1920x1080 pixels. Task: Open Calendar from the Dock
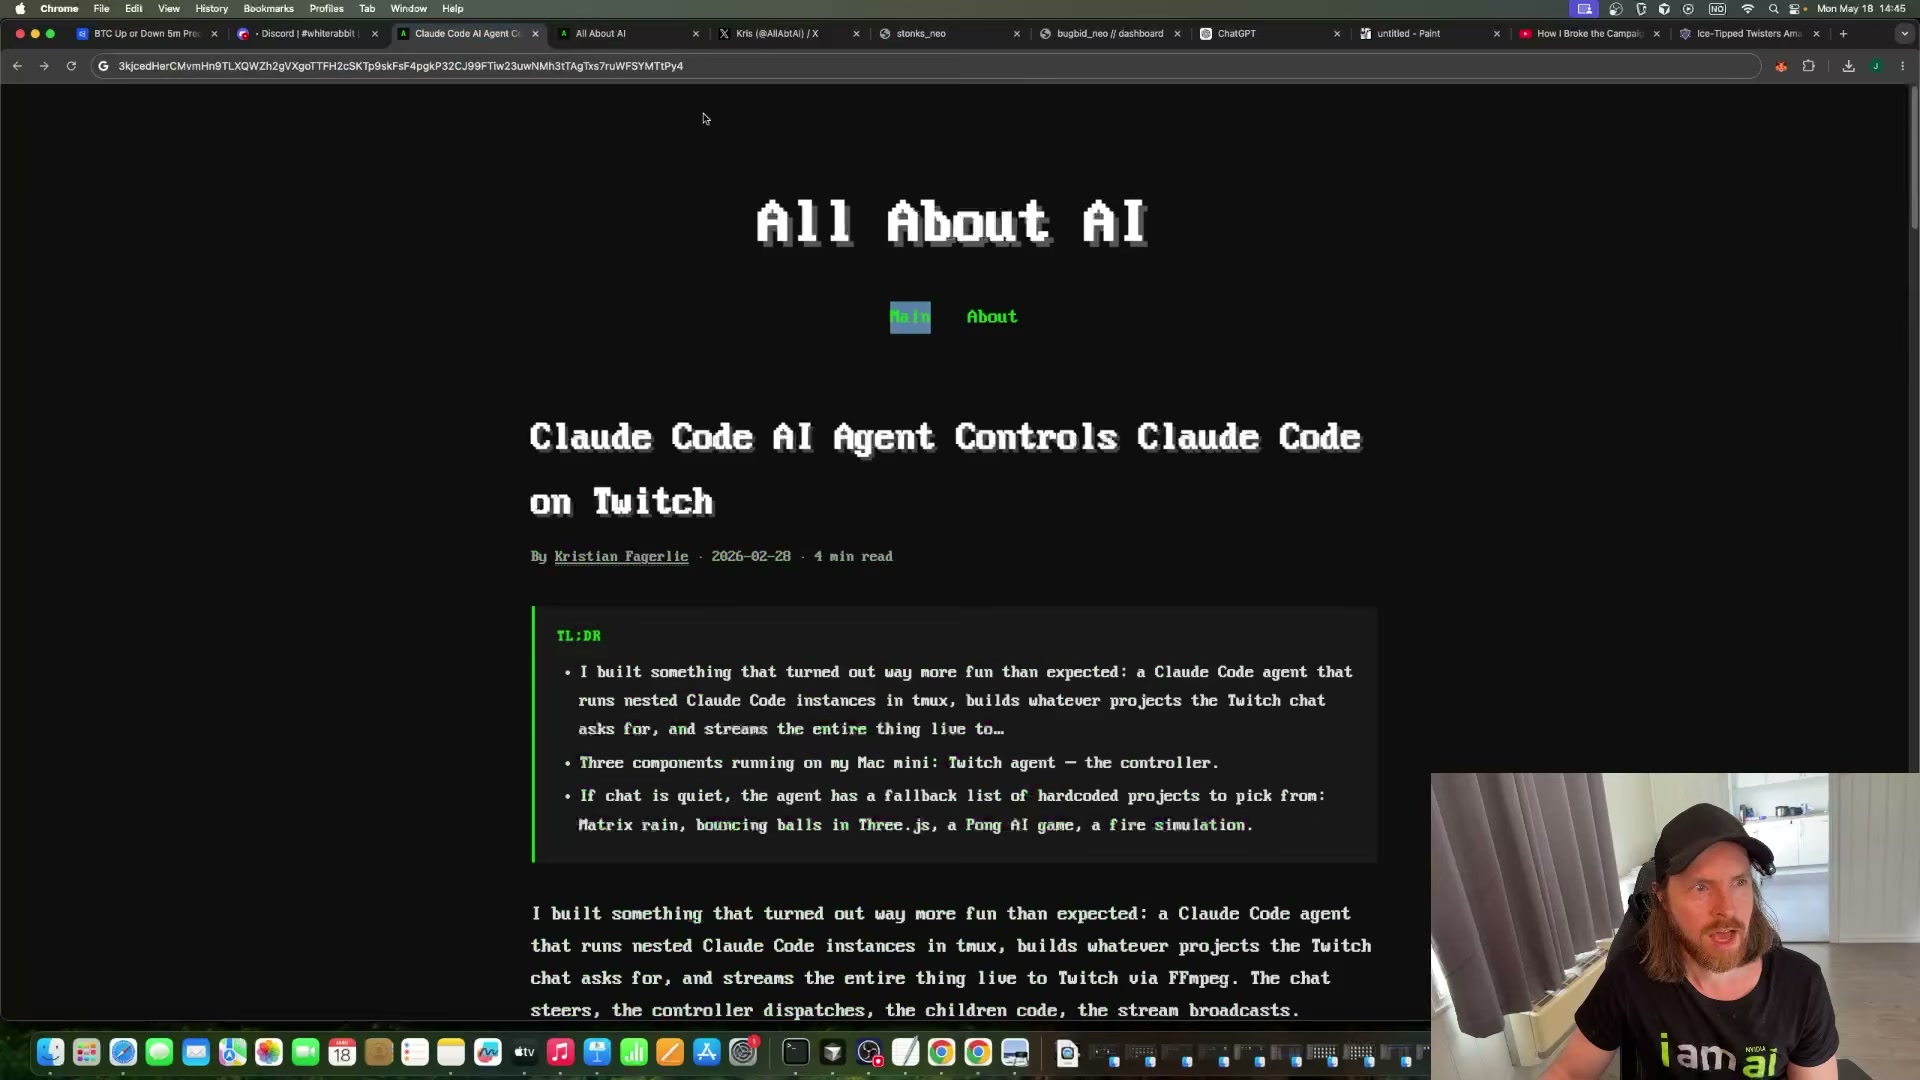pyautogui.click(x=342, y=1052)
